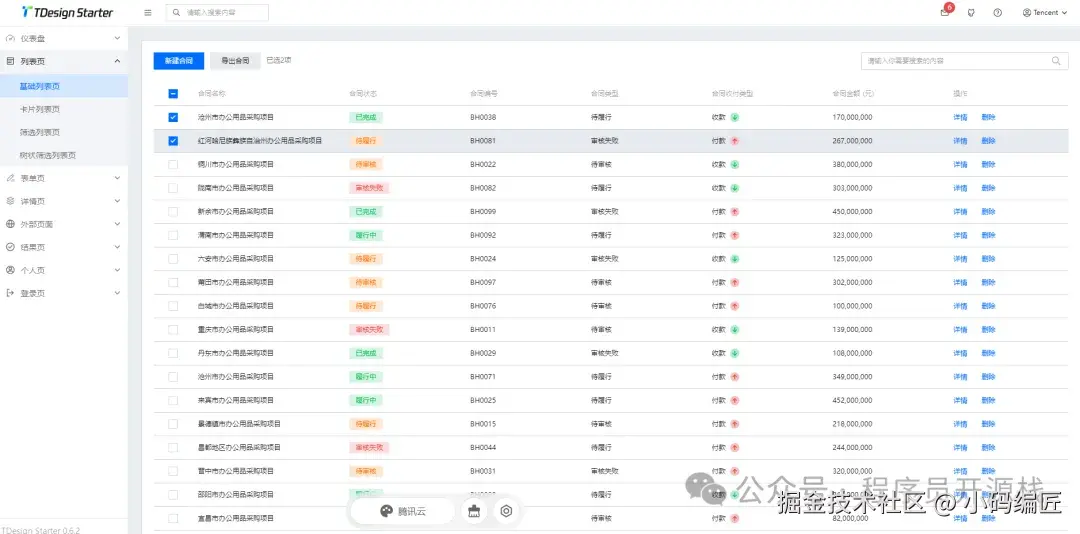
Task: Click contract number BH0071
Action: point(483,376)
